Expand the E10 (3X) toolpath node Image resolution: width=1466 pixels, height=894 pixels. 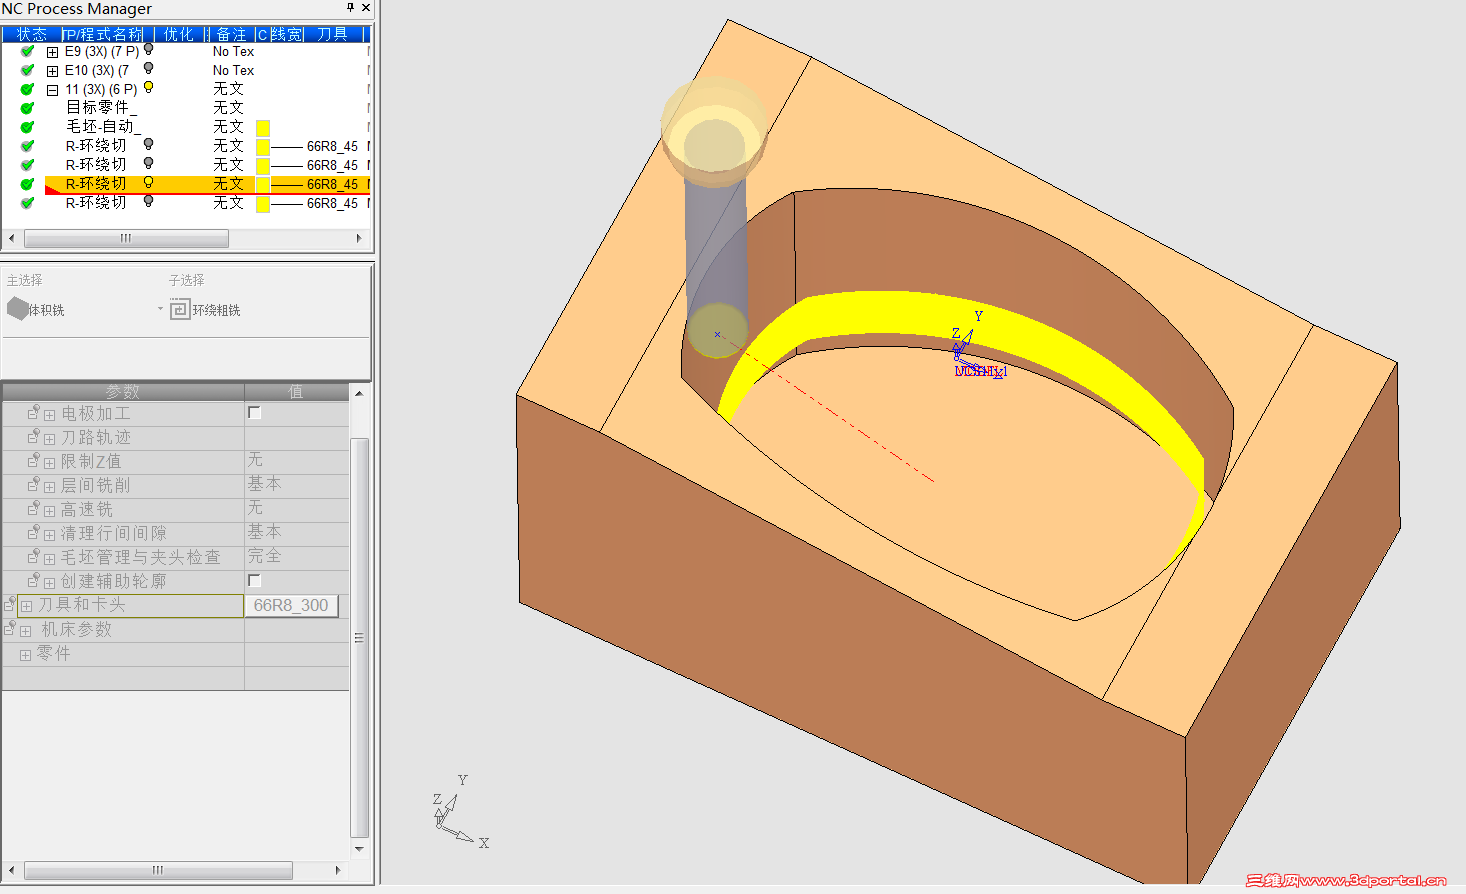pos(52,71)
